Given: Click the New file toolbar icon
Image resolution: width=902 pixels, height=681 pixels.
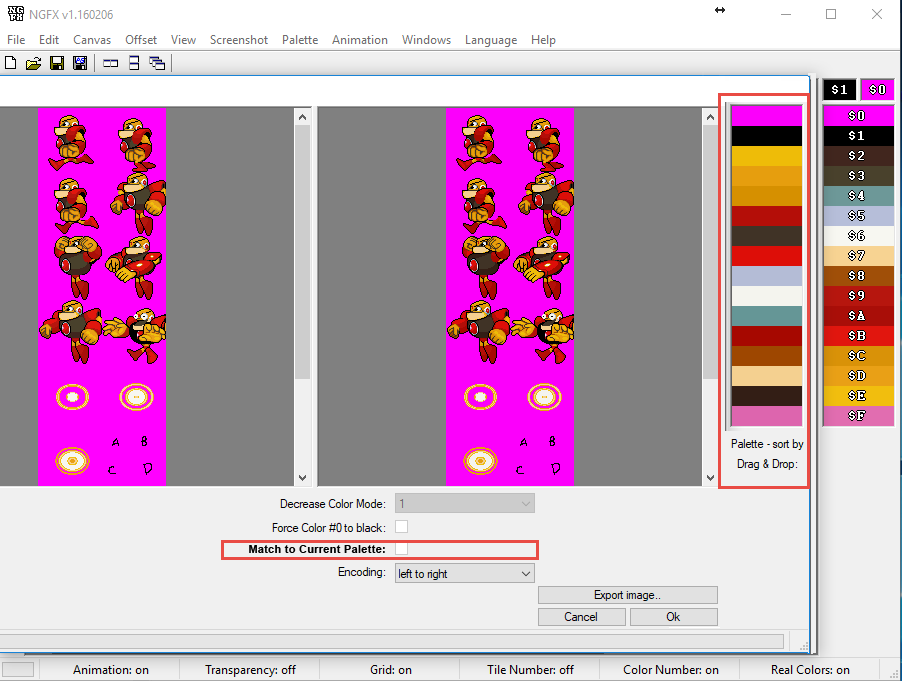Looking at the screenshot, I should (11, 63).
